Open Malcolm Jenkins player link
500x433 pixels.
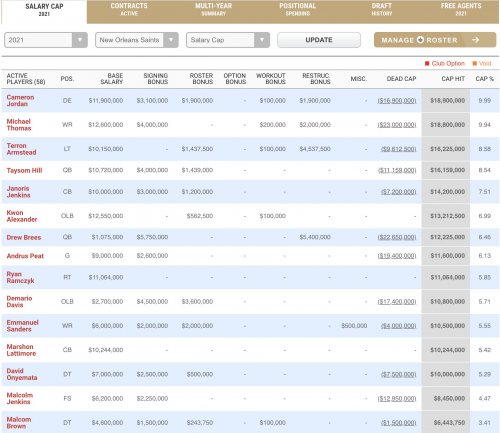(20, 398)
